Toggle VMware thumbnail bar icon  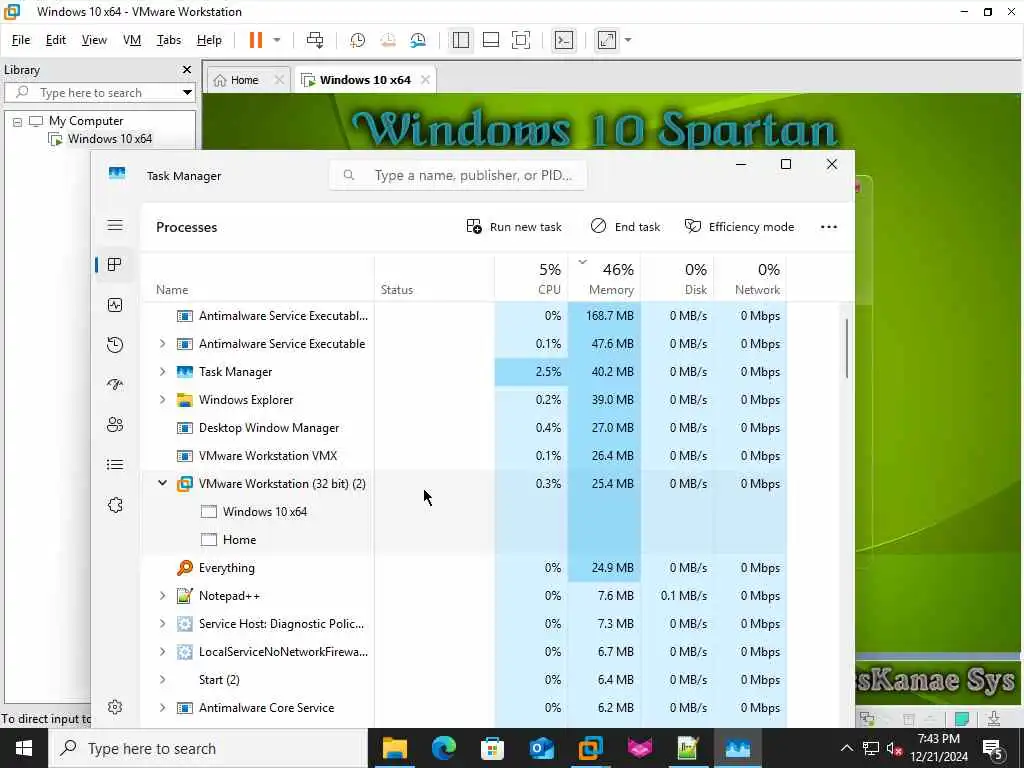490,40
